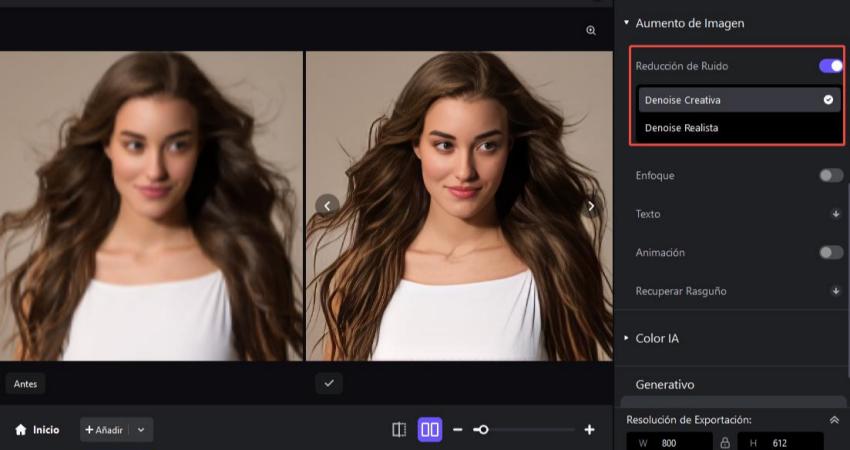
Task: Open dropdown arrow next to Añadir
Action: click(141, 430)
